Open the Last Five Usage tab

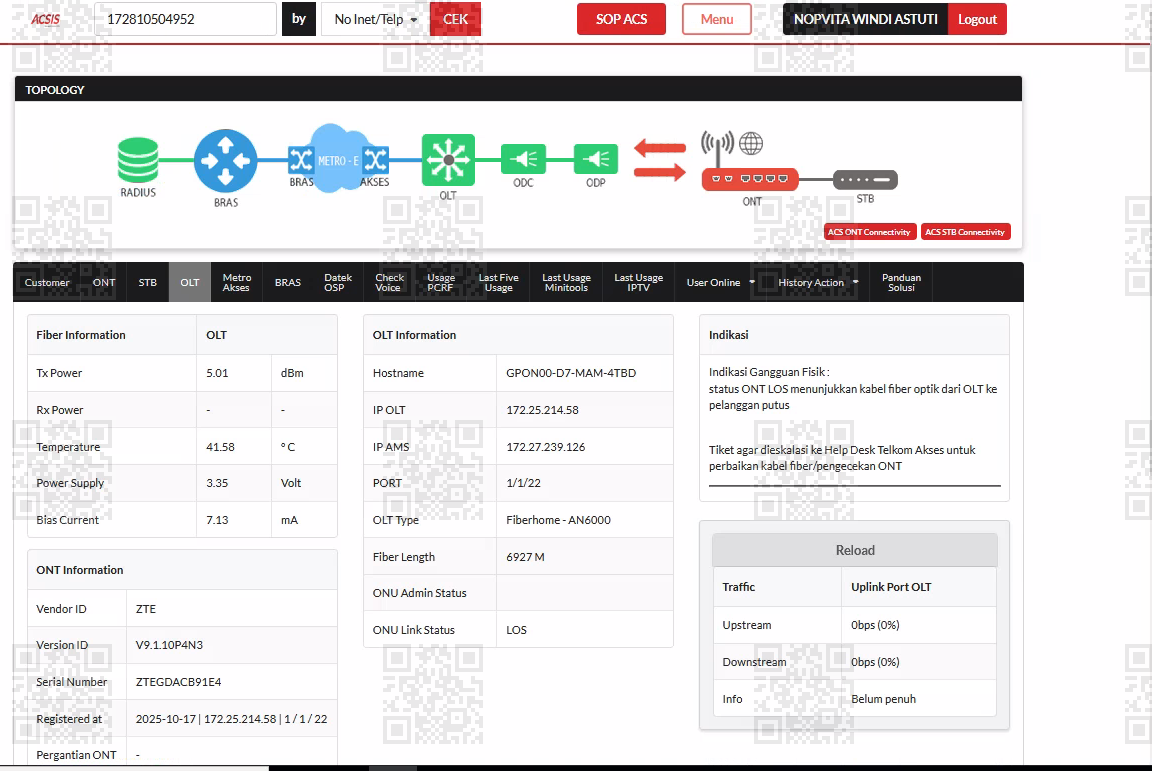point(498,282)
